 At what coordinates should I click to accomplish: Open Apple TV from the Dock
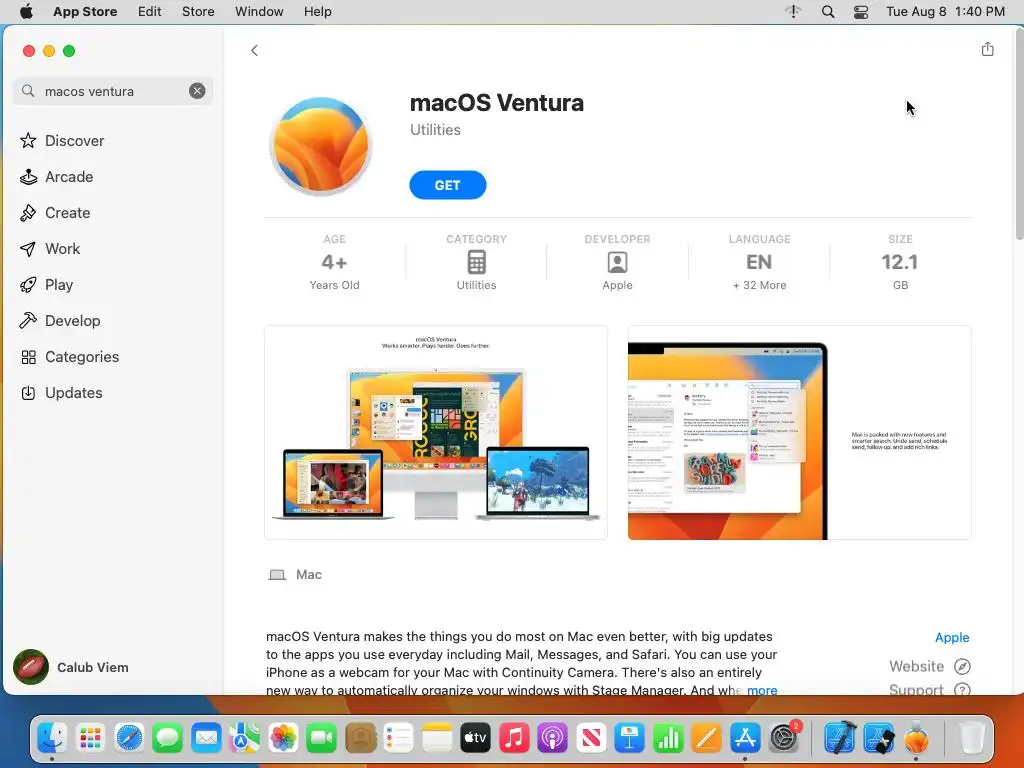(x=475, y=738)
